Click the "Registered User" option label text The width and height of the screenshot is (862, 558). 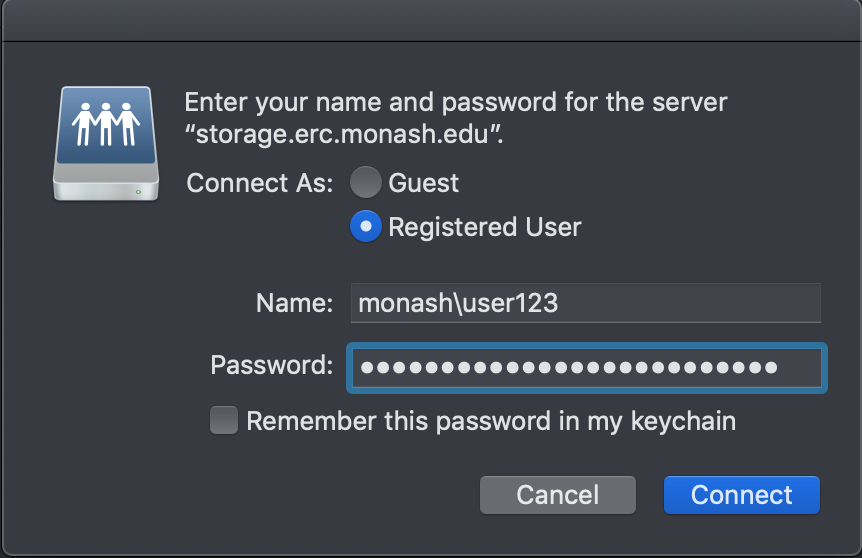tap(484, 227)
